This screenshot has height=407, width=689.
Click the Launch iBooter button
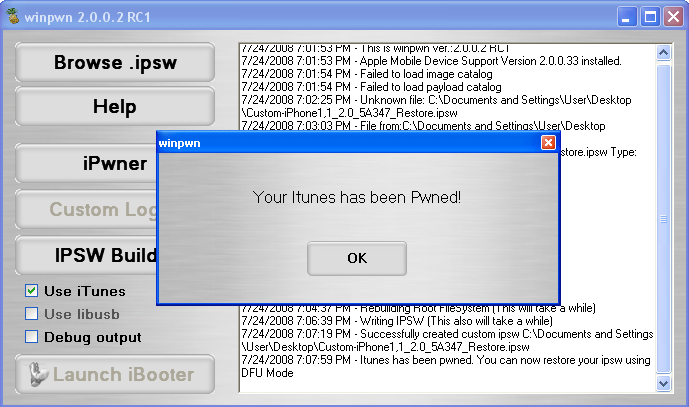(x=115, y=374)
